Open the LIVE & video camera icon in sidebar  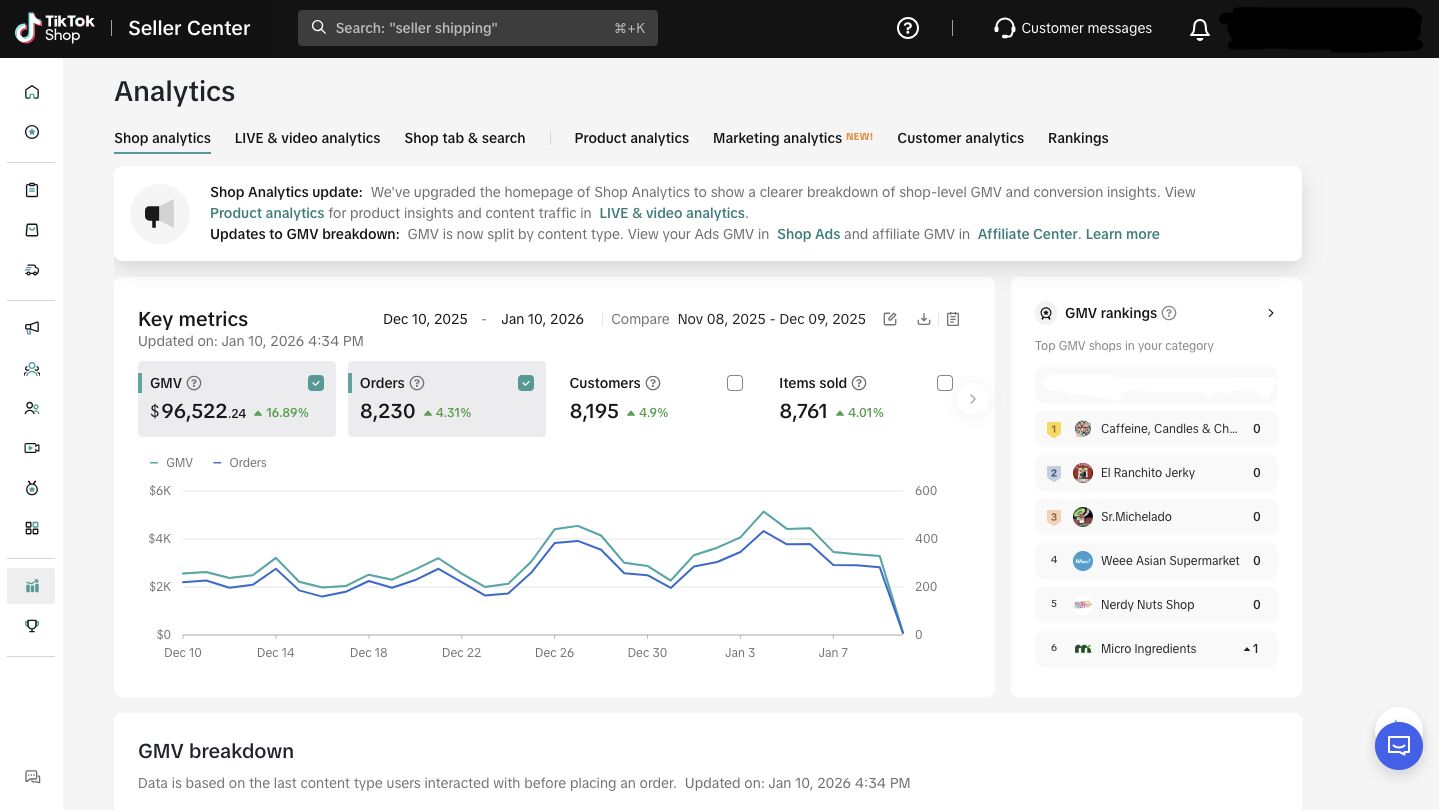pyautogui.click(x=32, y=448)
